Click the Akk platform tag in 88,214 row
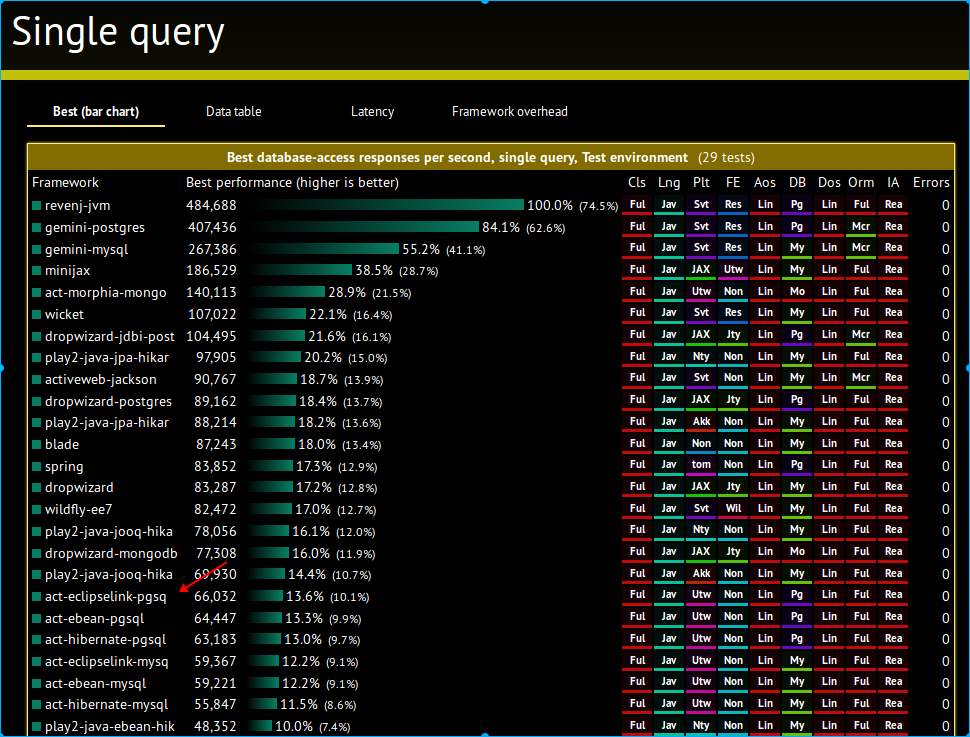The width and height of the screenshot is (970, 737). (701, 421)
